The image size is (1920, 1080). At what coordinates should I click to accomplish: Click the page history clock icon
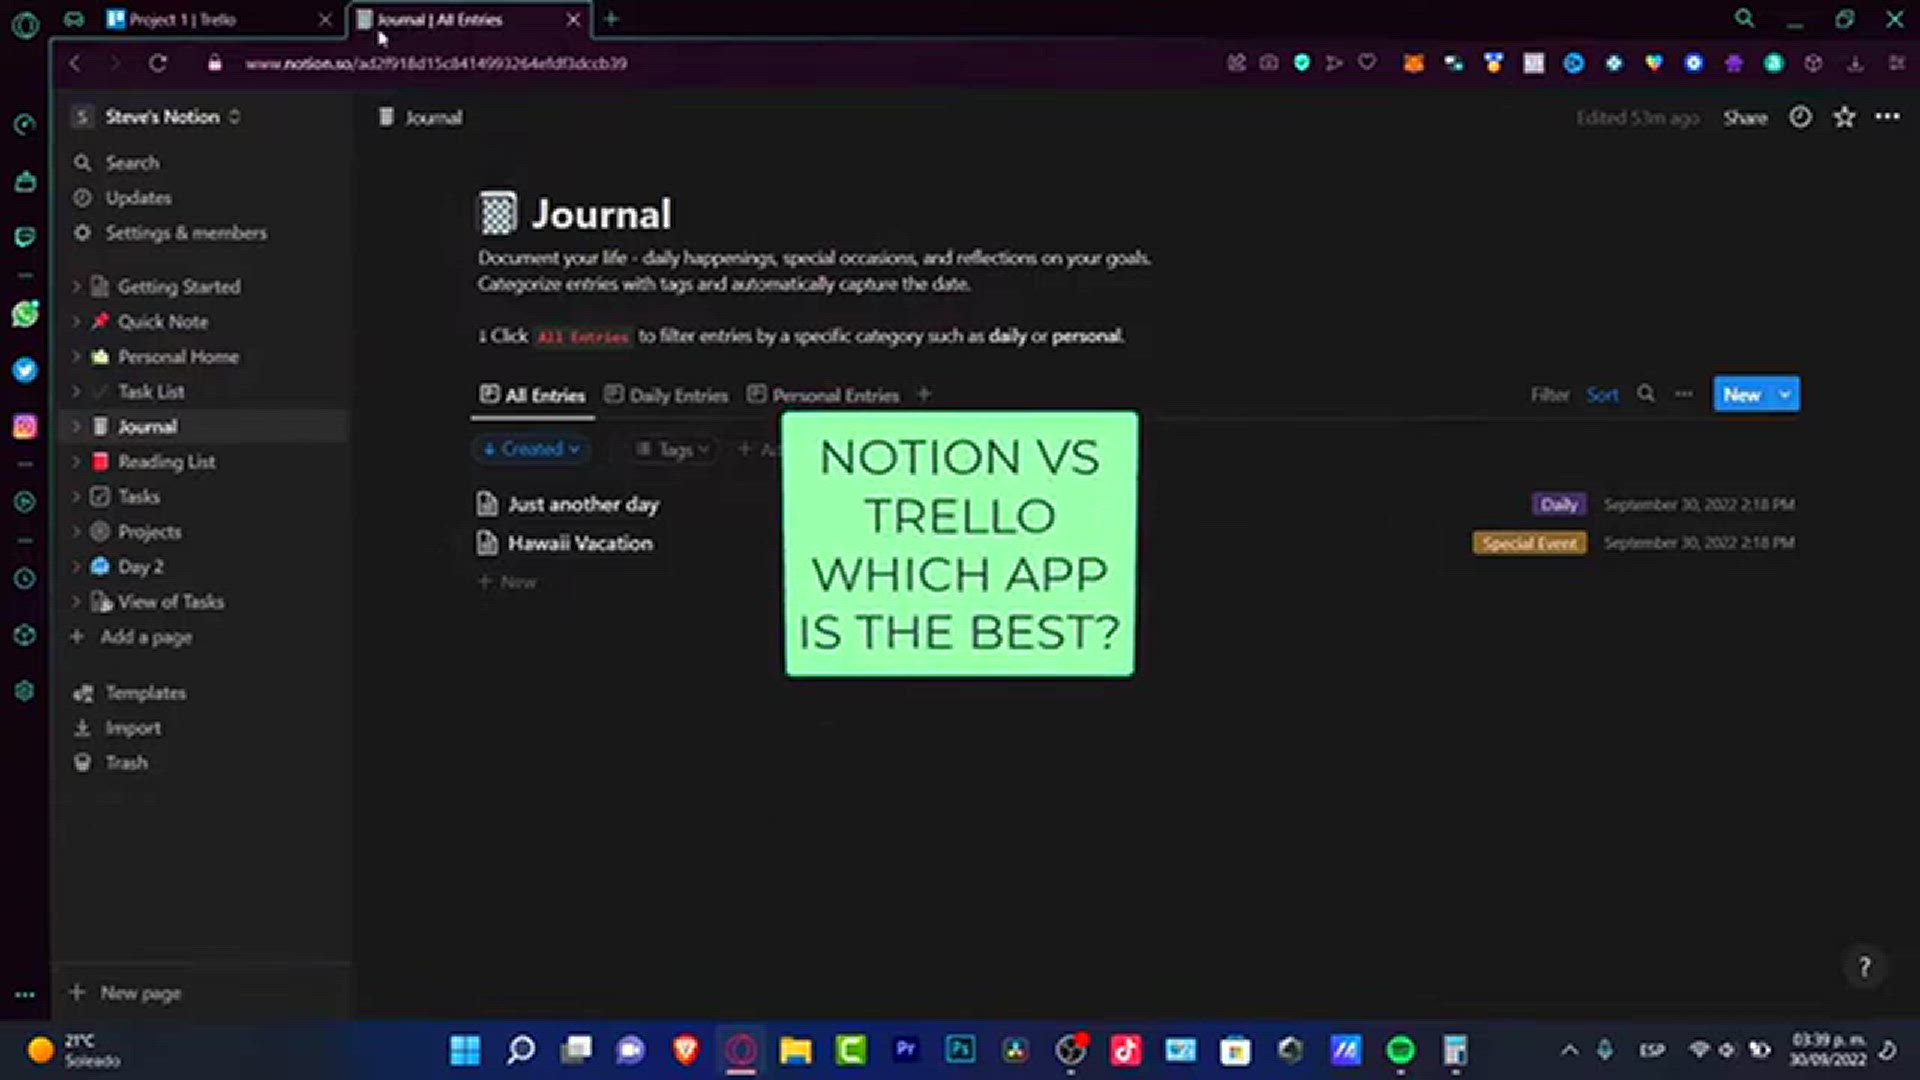point(1800,117)
